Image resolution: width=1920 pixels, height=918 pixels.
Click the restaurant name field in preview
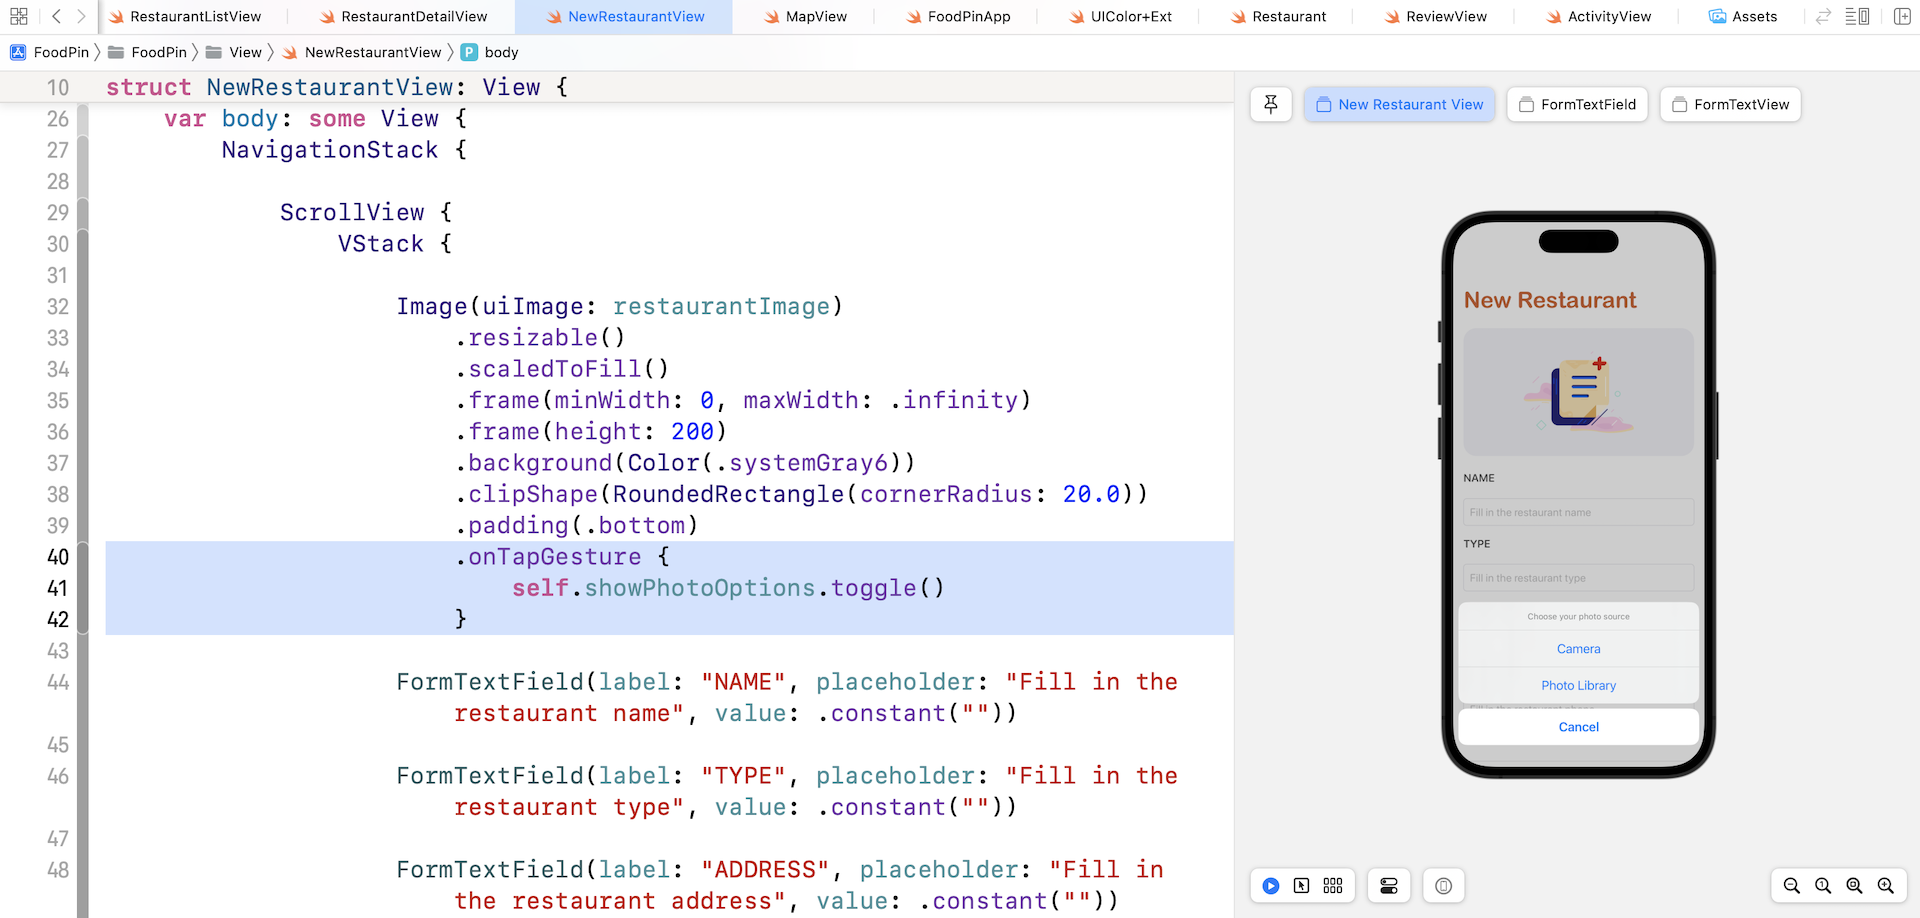click(1578, 512)
